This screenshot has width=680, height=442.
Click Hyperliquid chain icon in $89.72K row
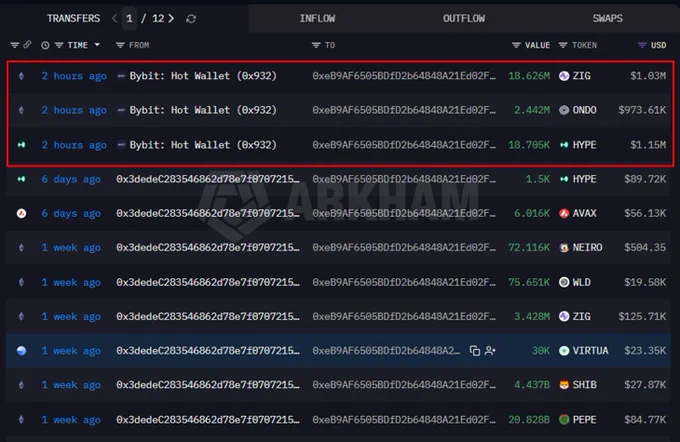tap(21, 179)
